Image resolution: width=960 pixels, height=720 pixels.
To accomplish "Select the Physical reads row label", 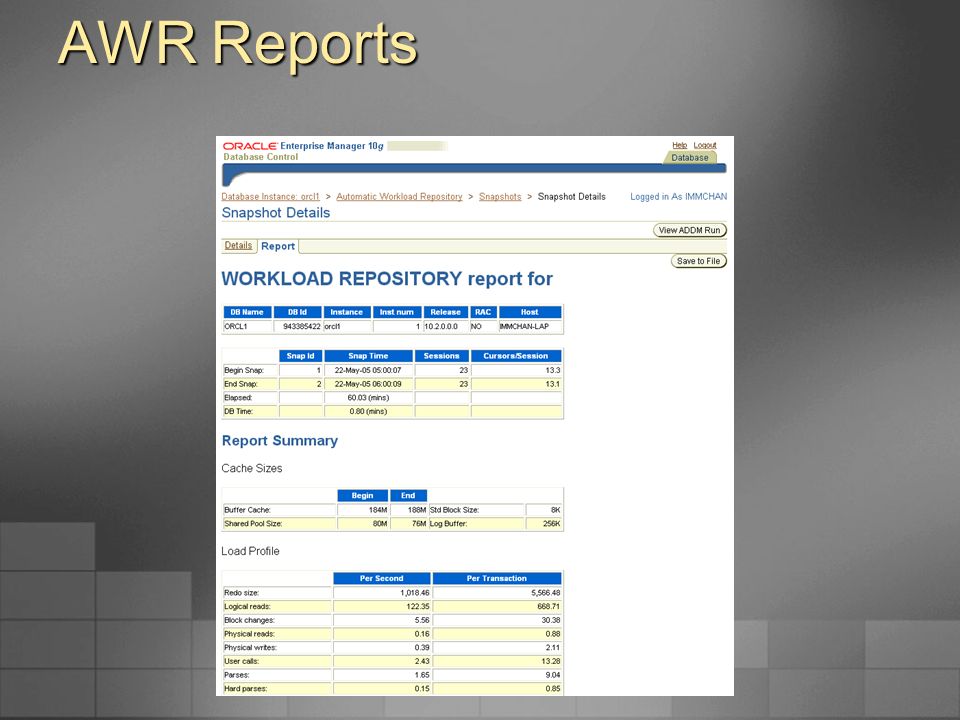I will pos(249,634).
